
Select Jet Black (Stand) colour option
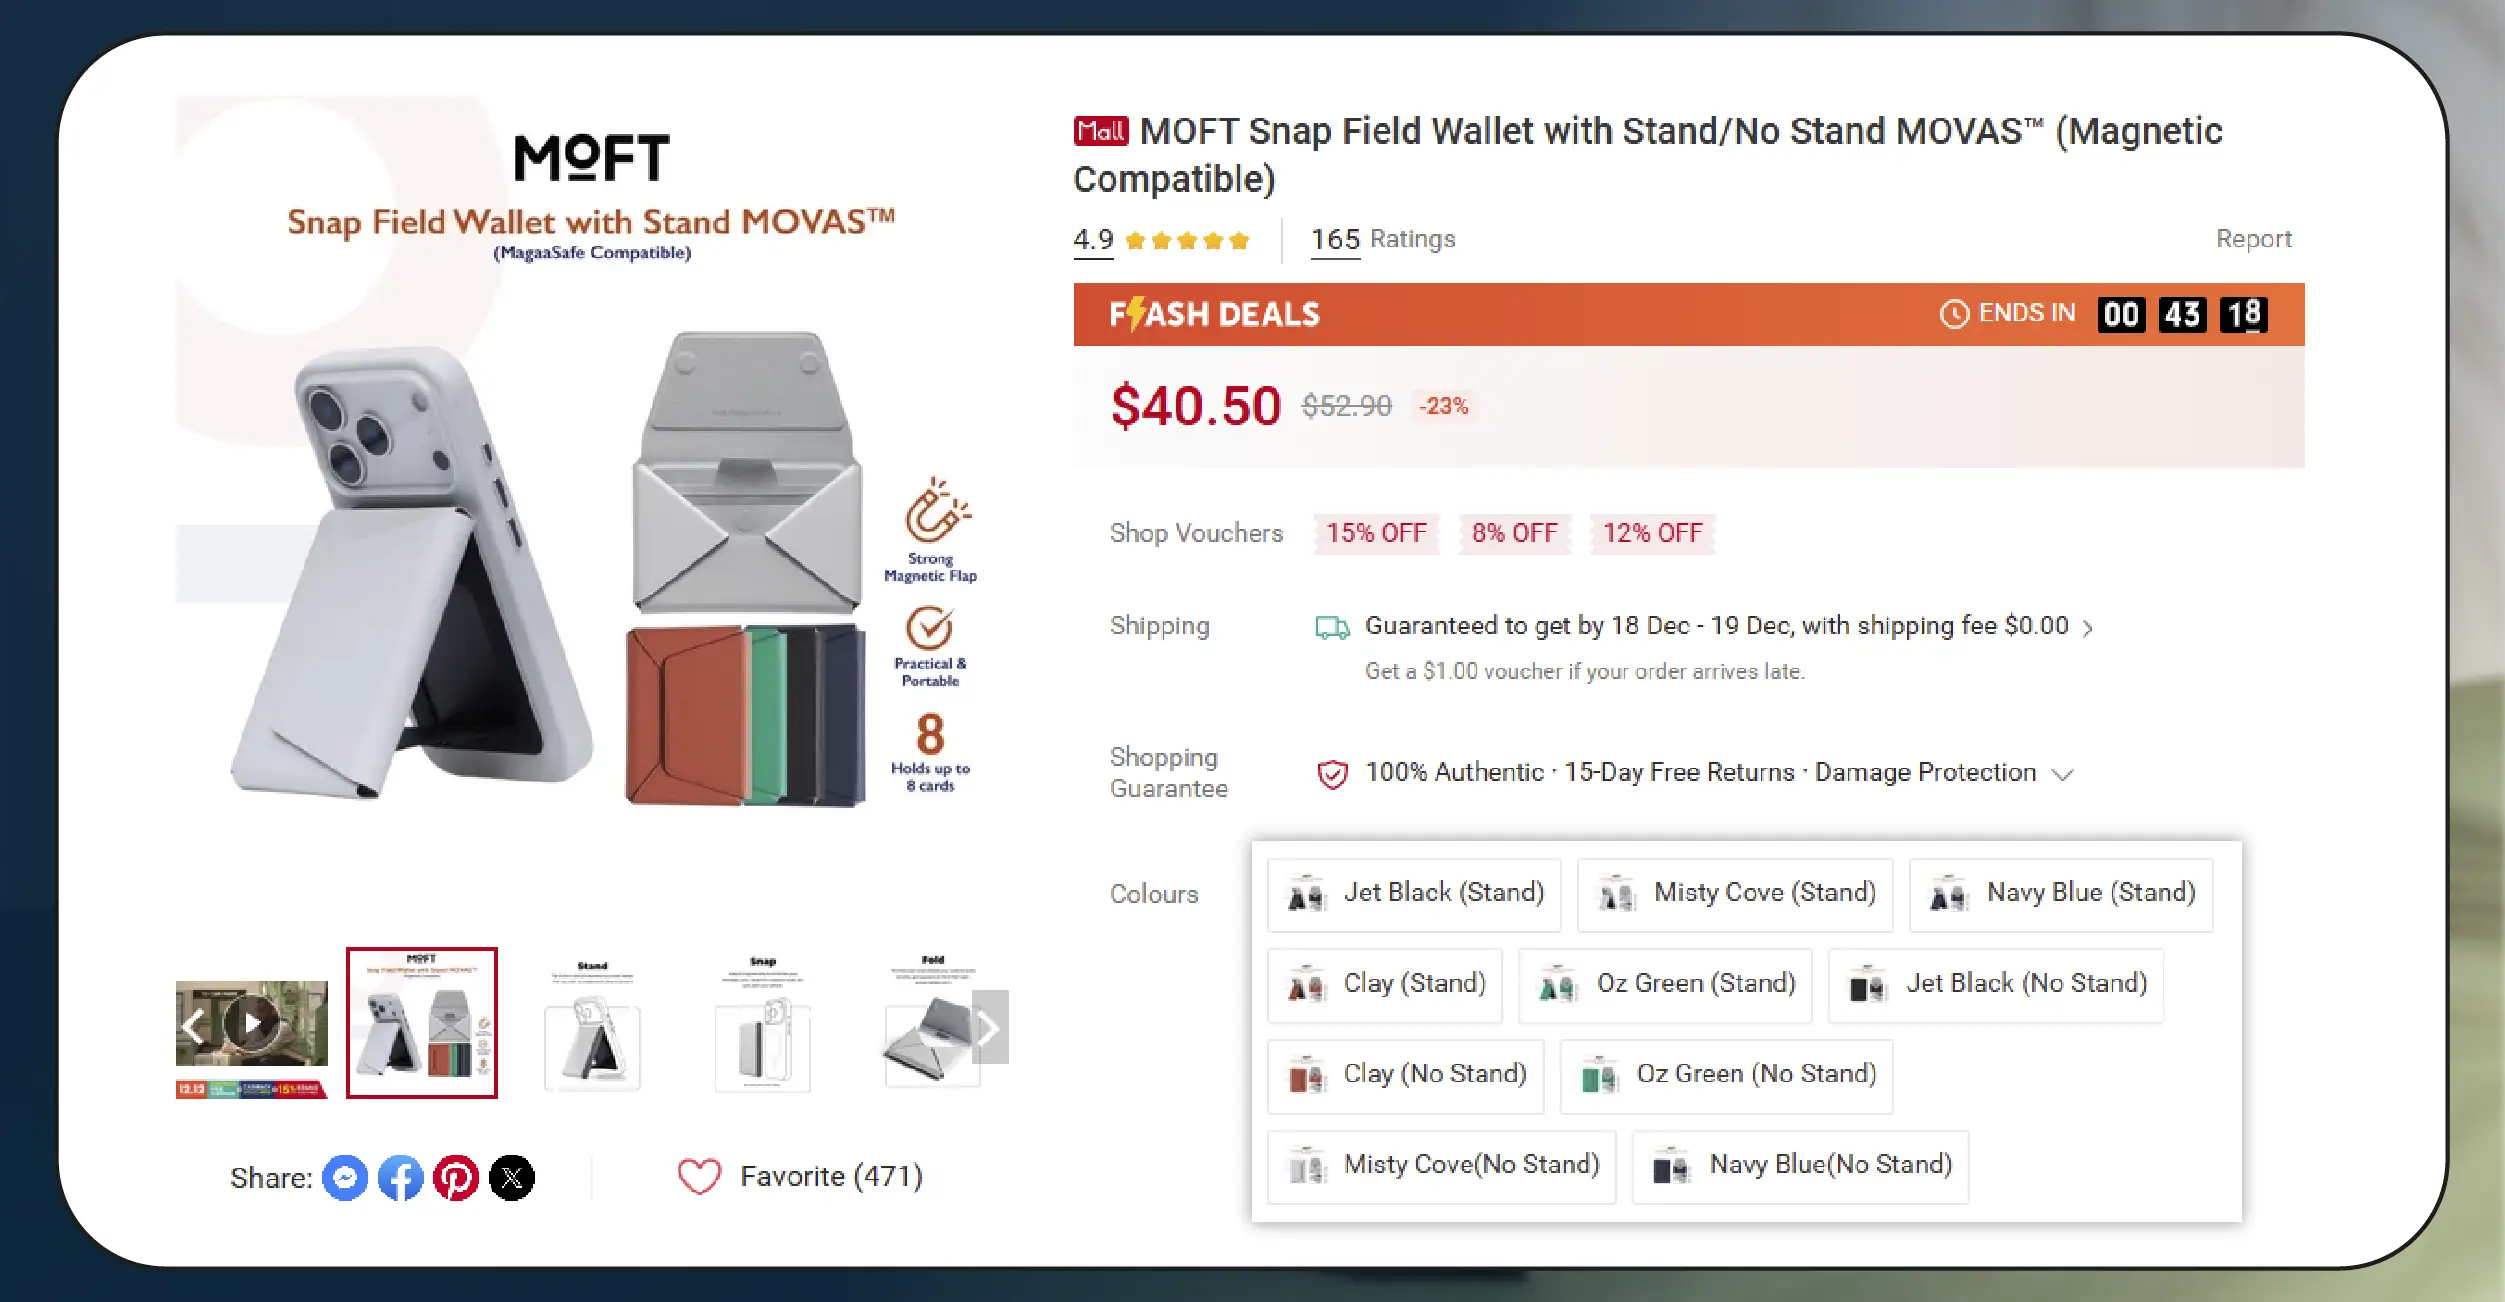tap(1414, 894)
